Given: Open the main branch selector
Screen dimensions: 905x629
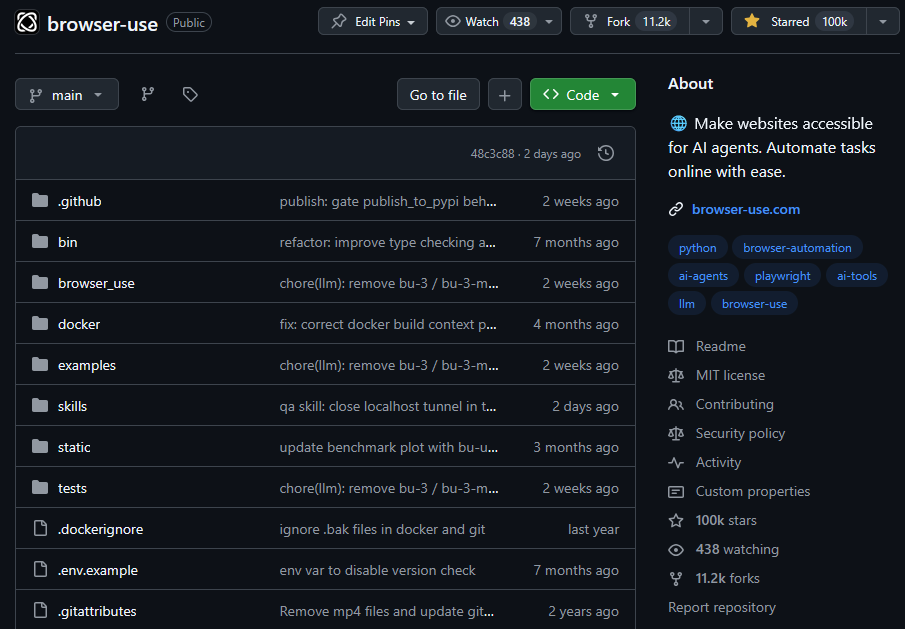Looking at the screenshot, I should tap(67, 95).
